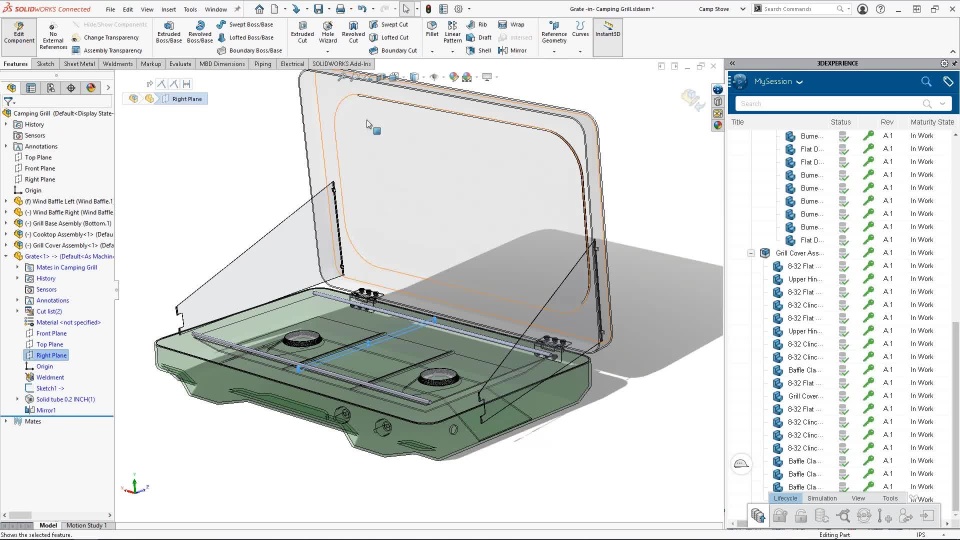This screenshot has width=960, height=540.
Task: Collapse the Grill Cover Ass... node
Action: click(x=751, y=253)
